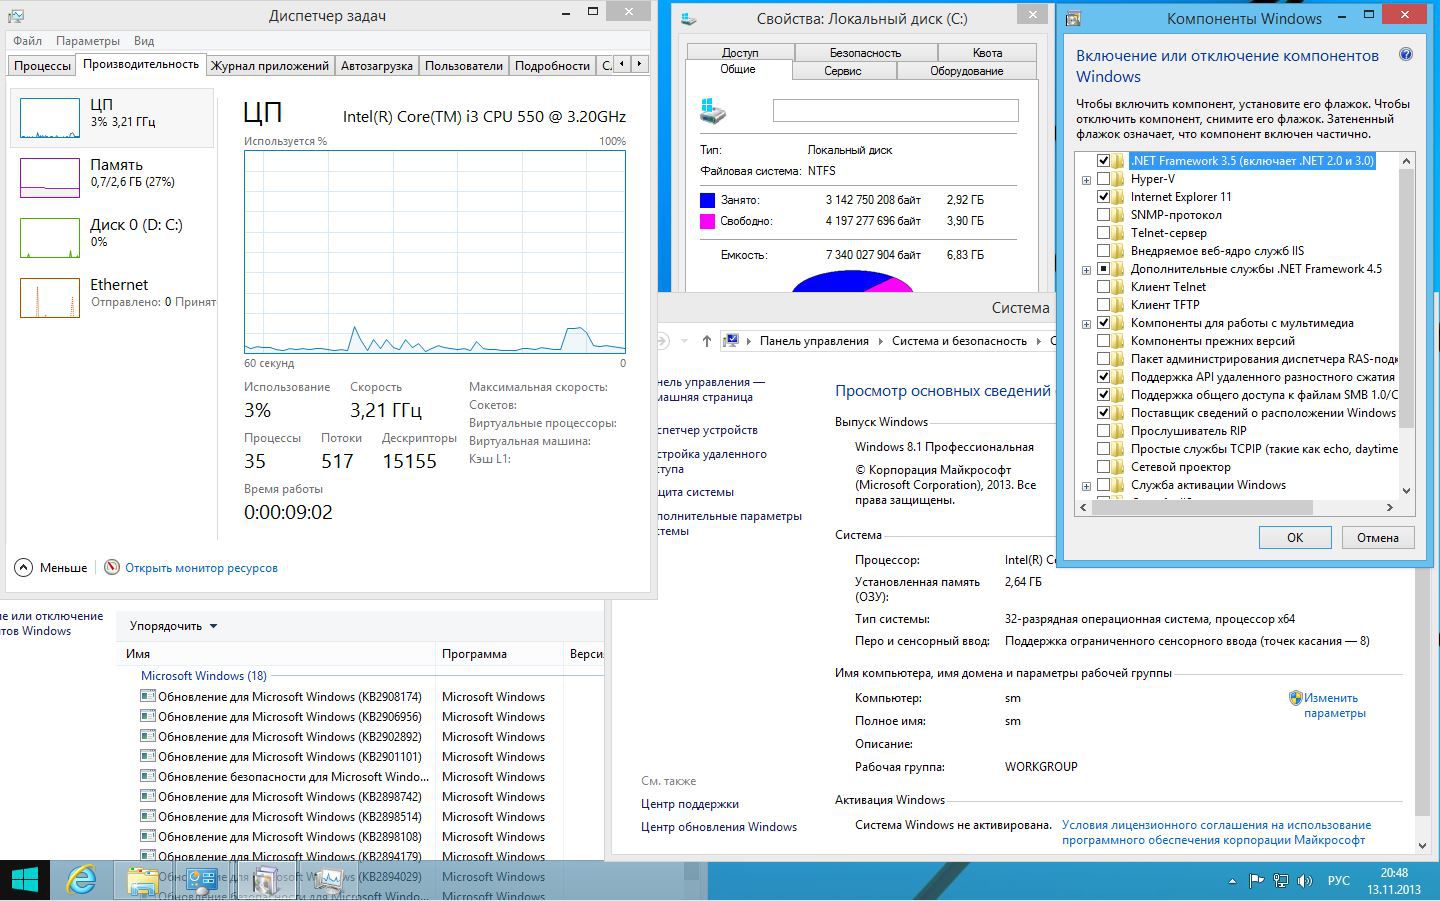
Task: Click the volume speaker tray icon
Action: (x=1305, y=881)
